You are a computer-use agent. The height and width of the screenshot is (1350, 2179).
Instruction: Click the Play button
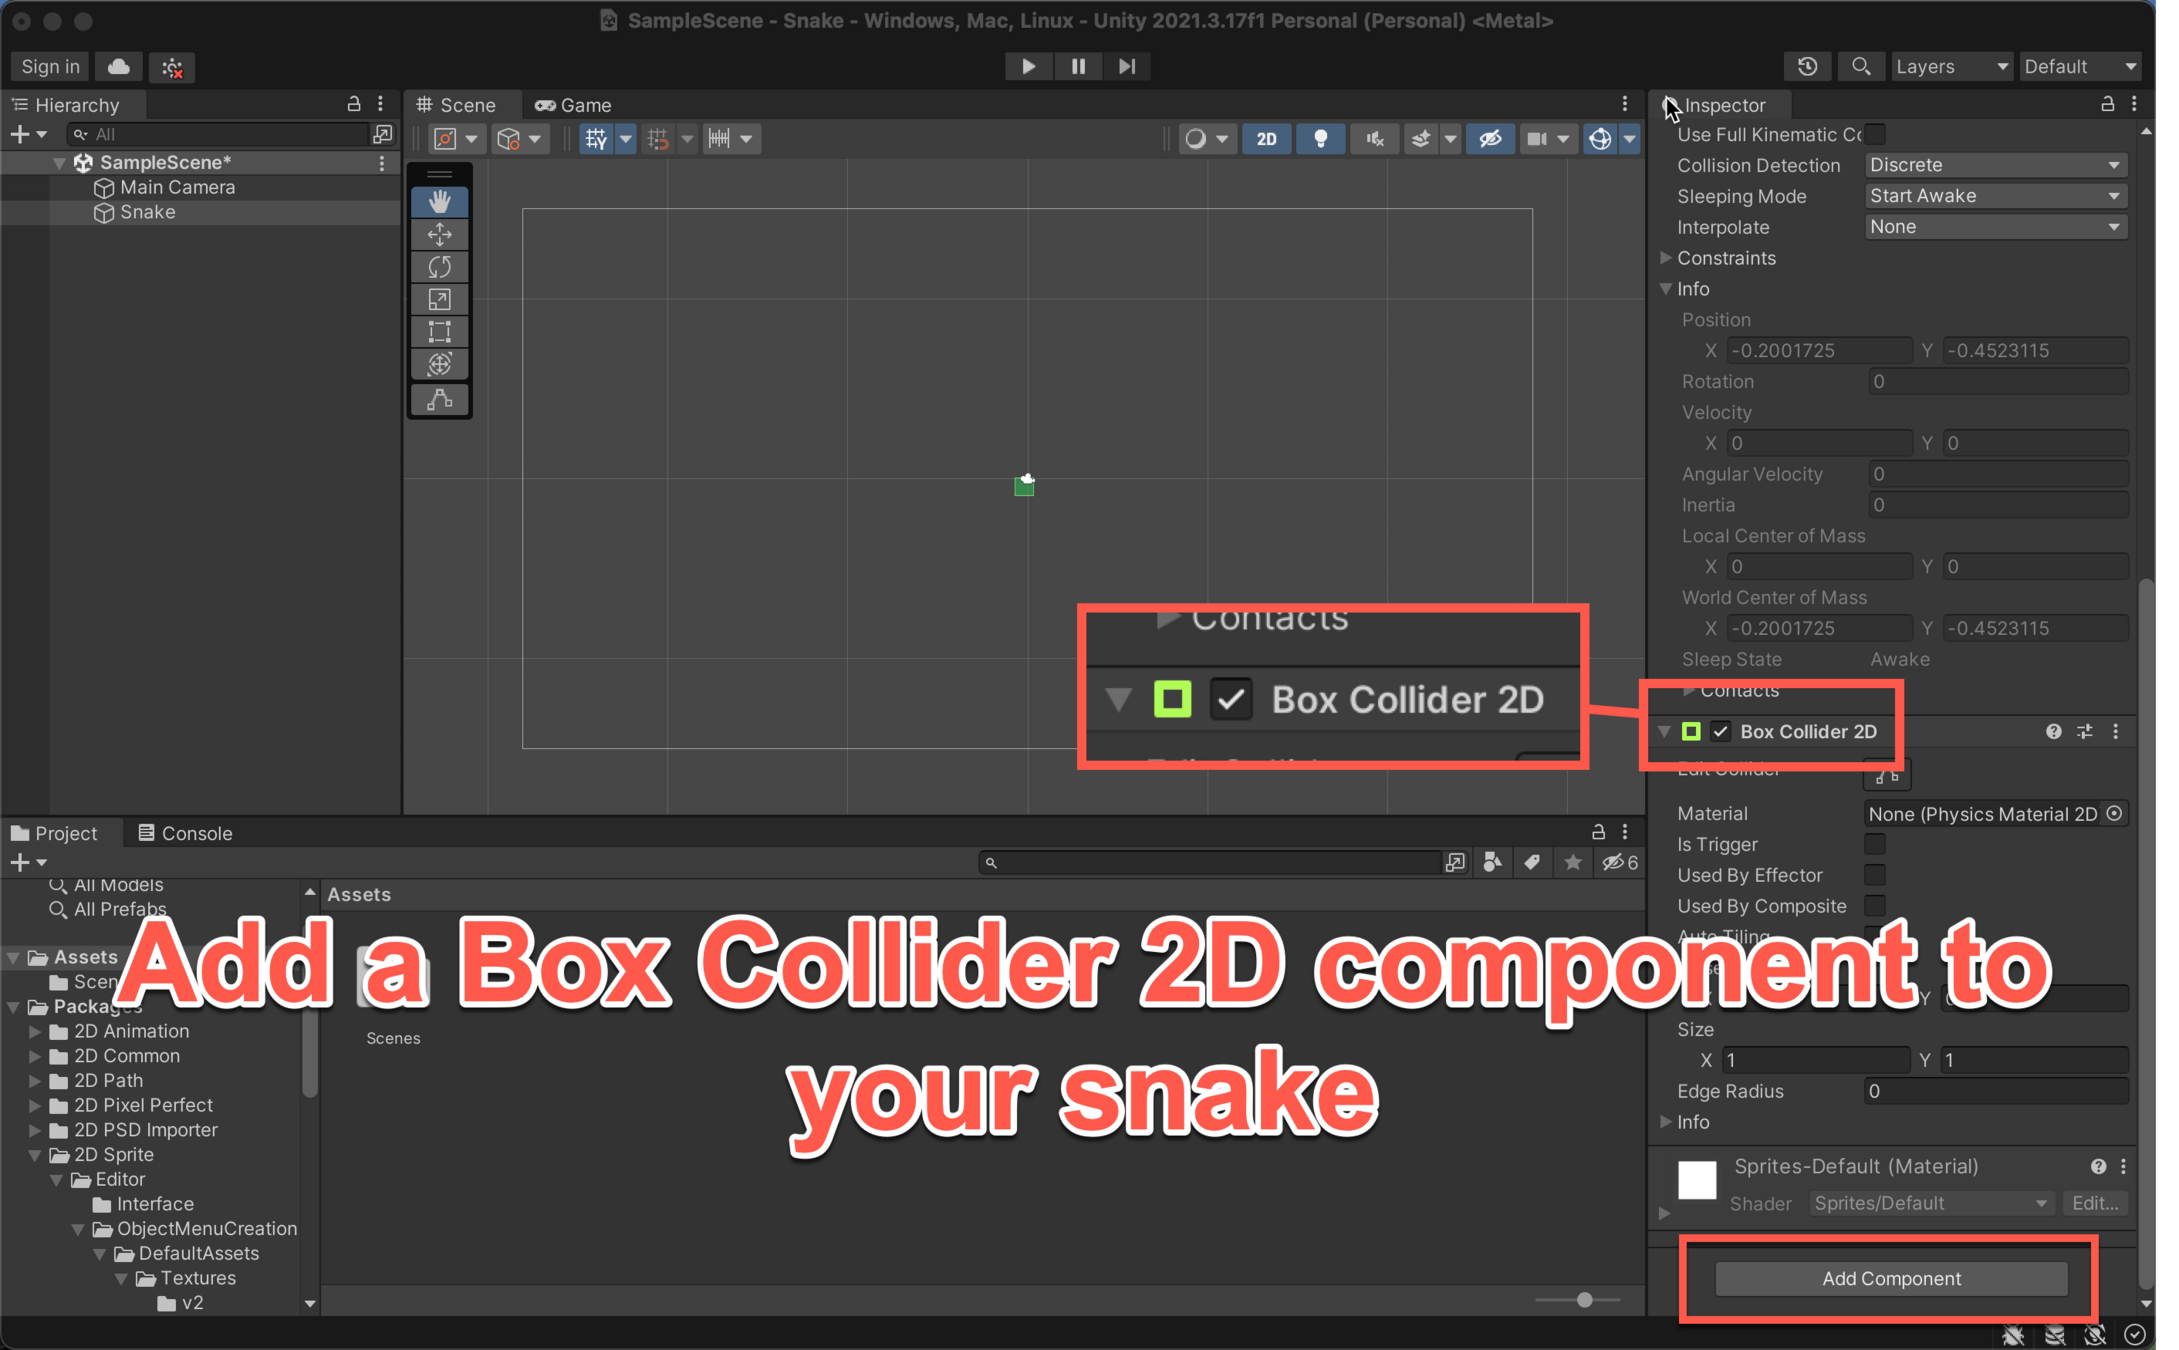1028,66
